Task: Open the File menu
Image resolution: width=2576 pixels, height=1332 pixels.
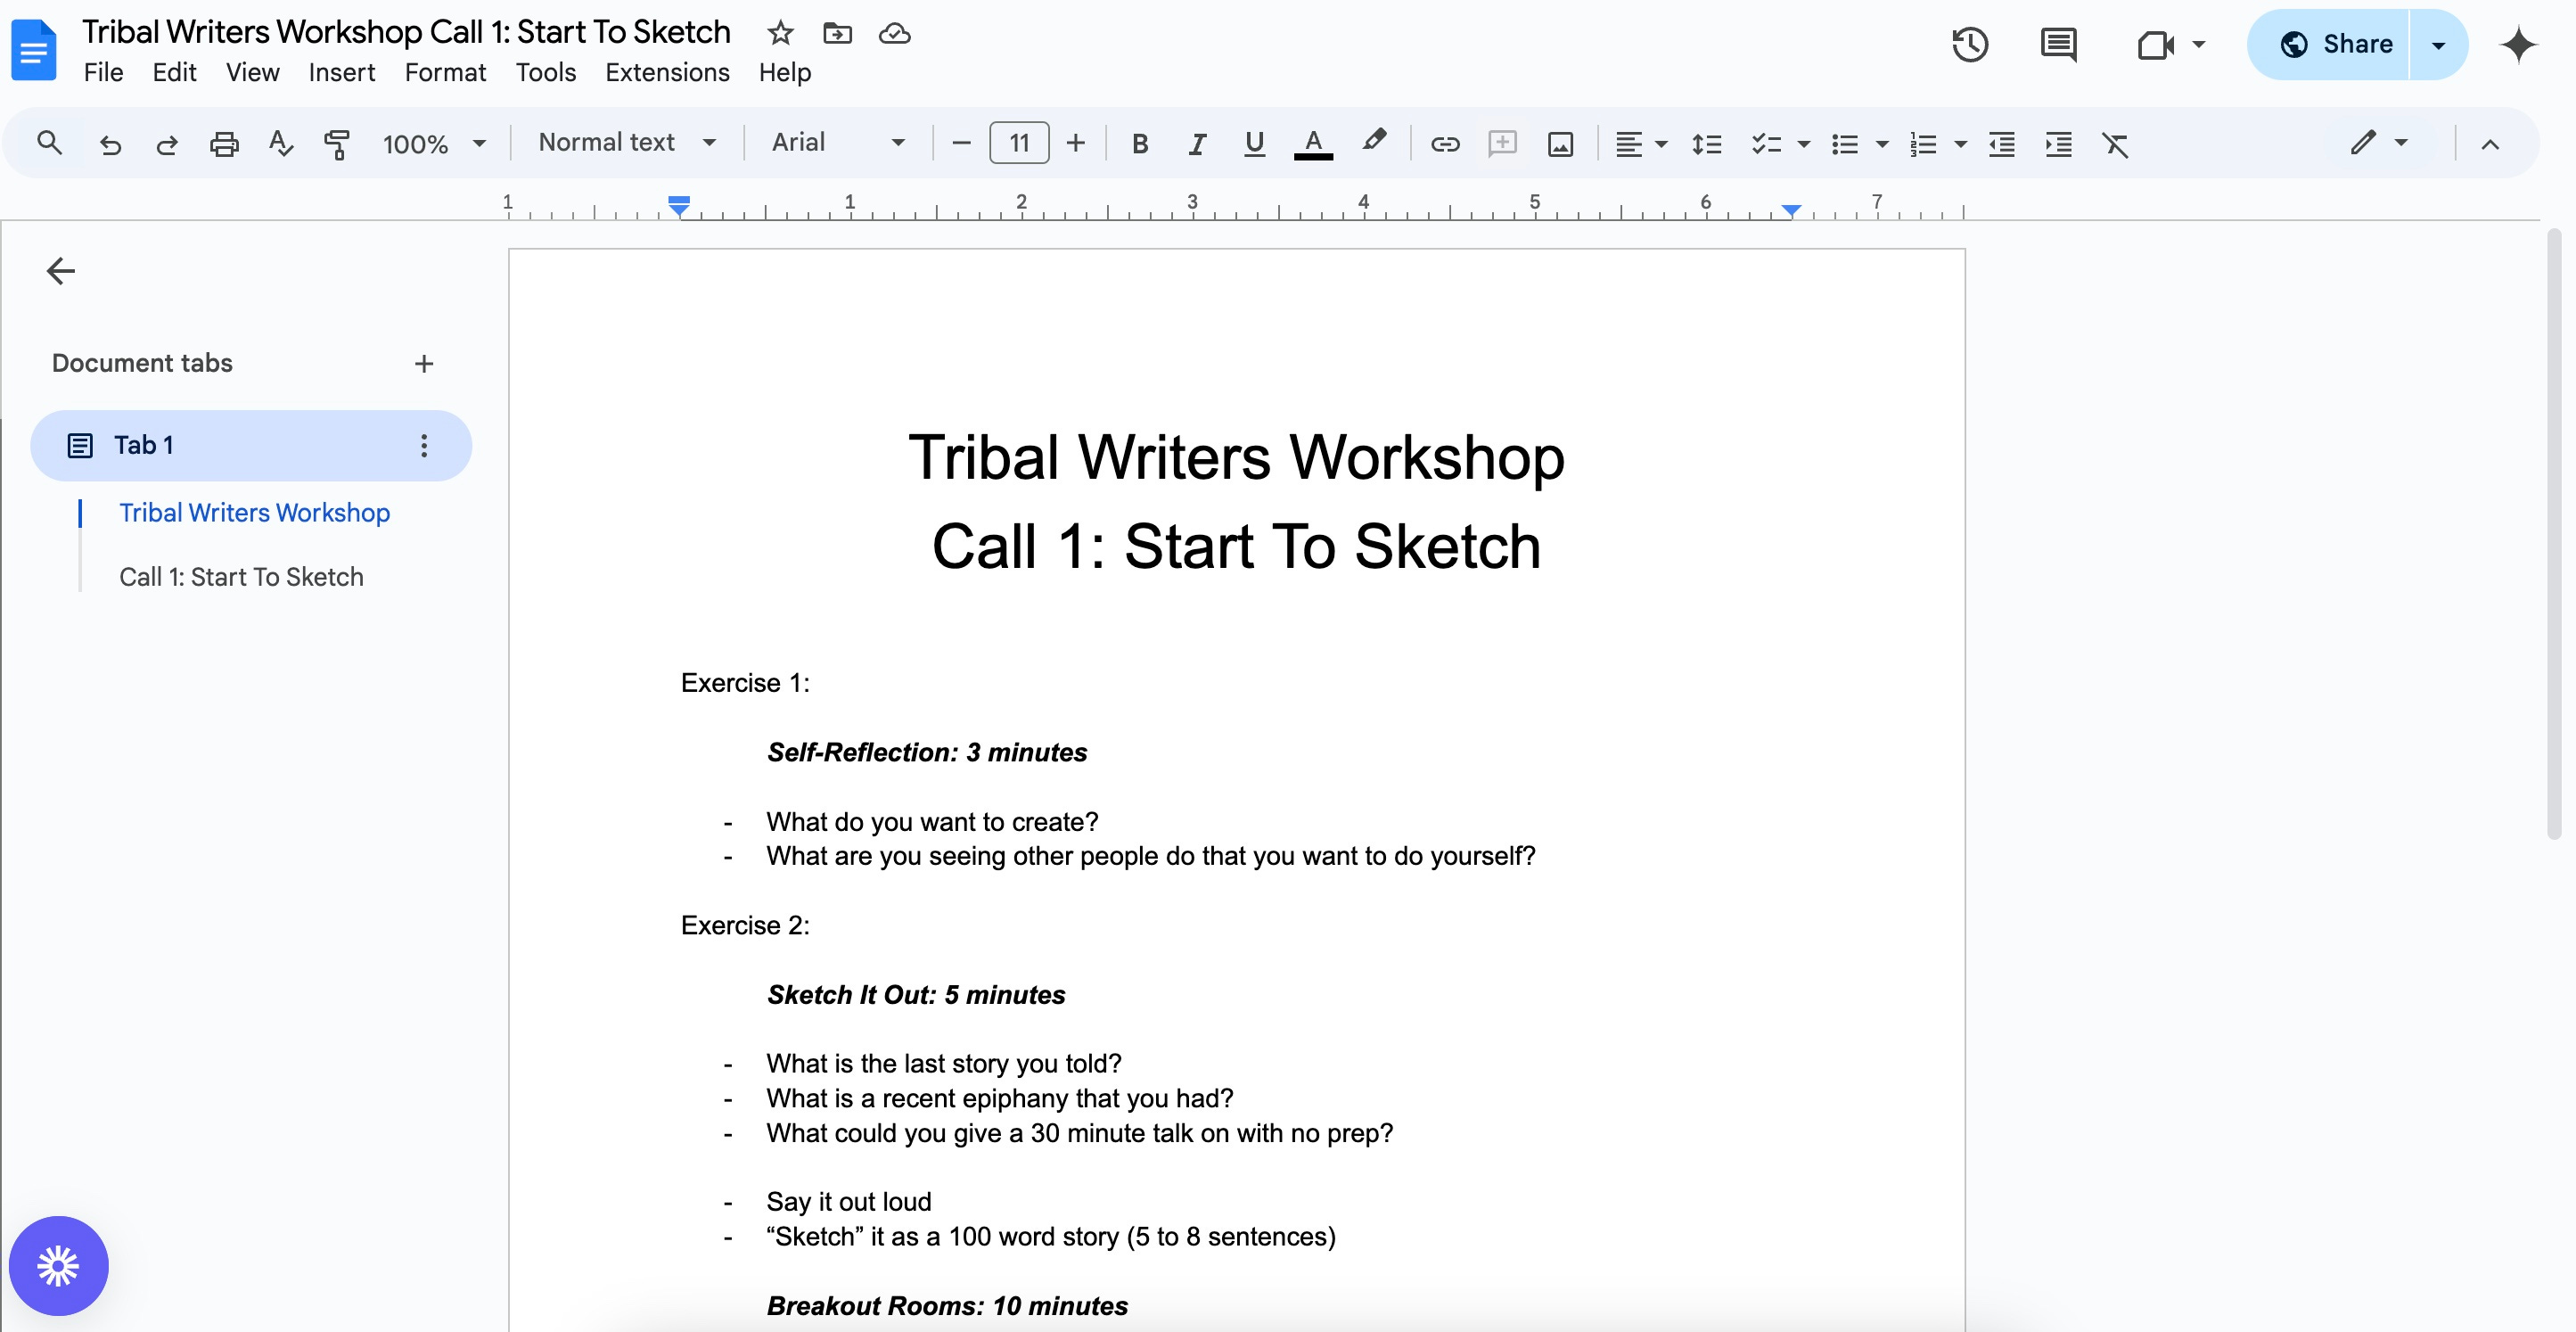Action: click(x=103, y=73)
